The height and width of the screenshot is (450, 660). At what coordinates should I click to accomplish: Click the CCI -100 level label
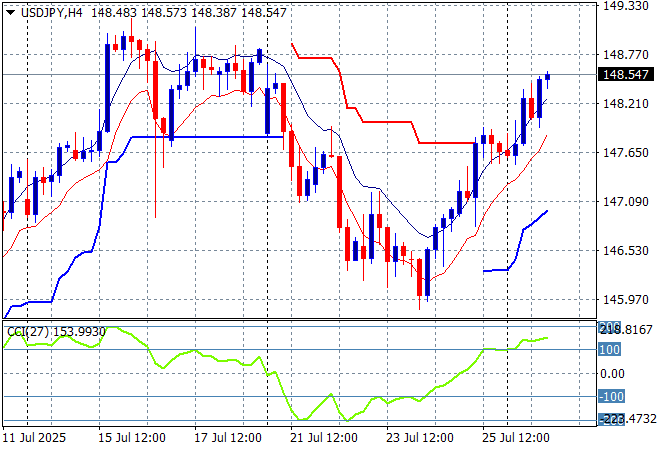tap(612, 397)
